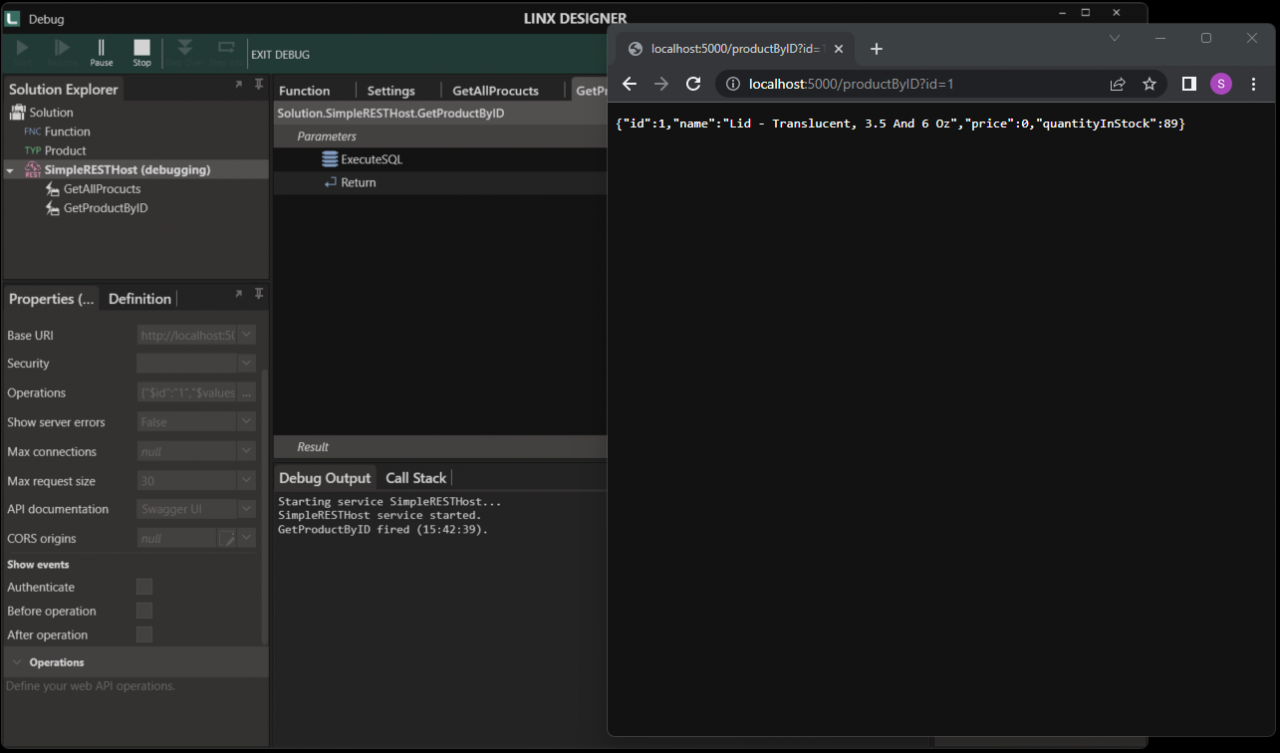Click EXIT DEBUG
This screenshot has width=1280, height=753.
tap(280, 55)
